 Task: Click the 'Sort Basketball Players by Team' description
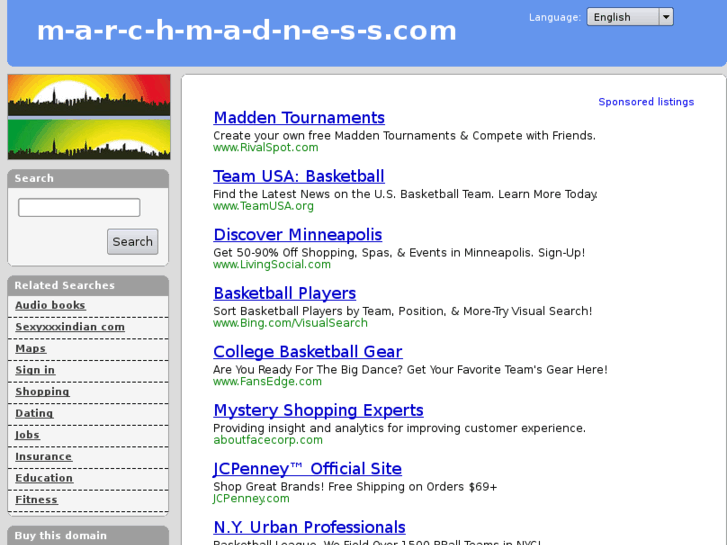pyautogui.click(x=402, y=311)
